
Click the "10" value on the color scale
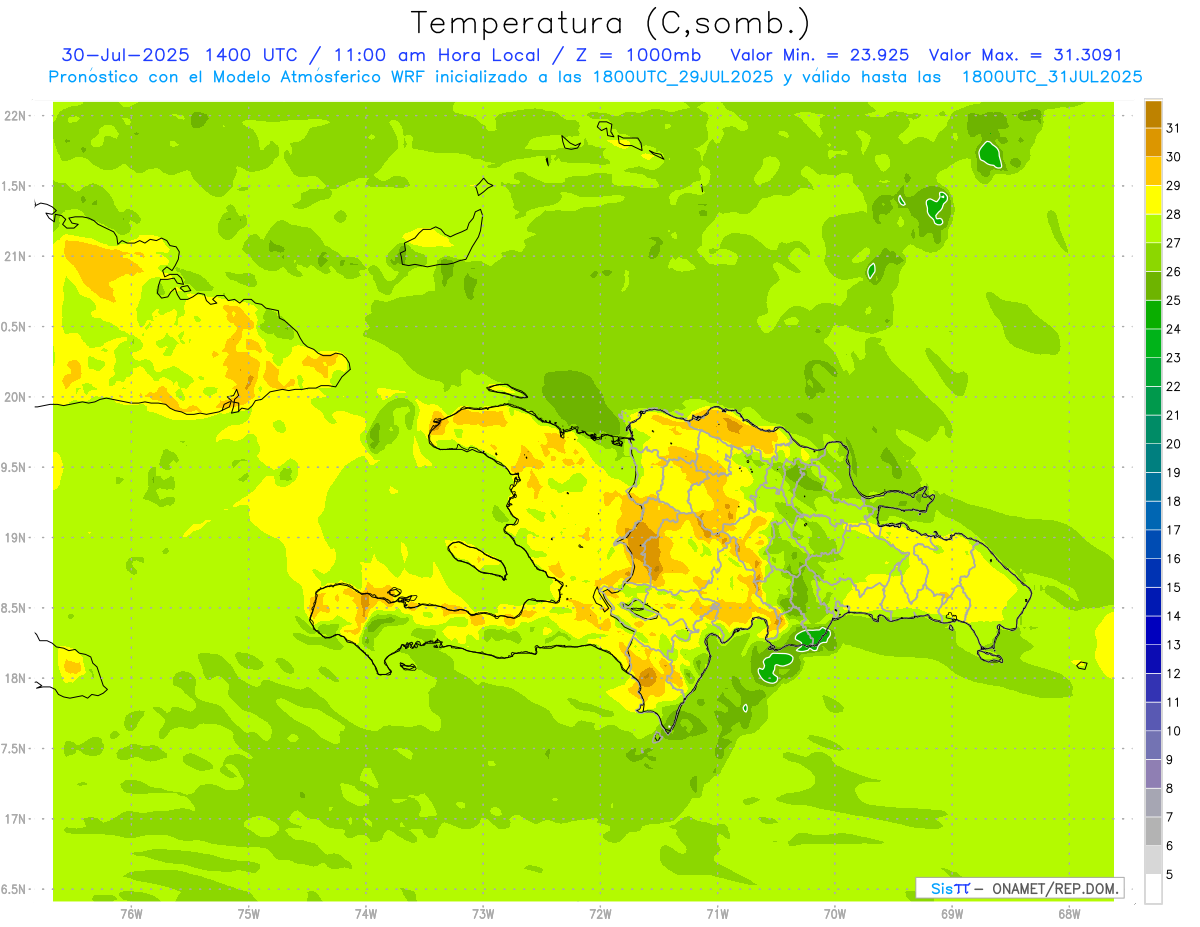(1174, 731)
